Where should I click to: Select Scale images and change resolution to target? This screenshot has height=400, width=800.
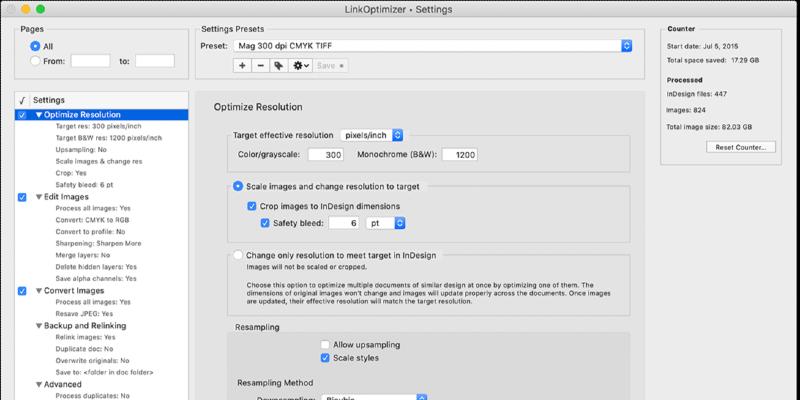(x=238, y=187)
